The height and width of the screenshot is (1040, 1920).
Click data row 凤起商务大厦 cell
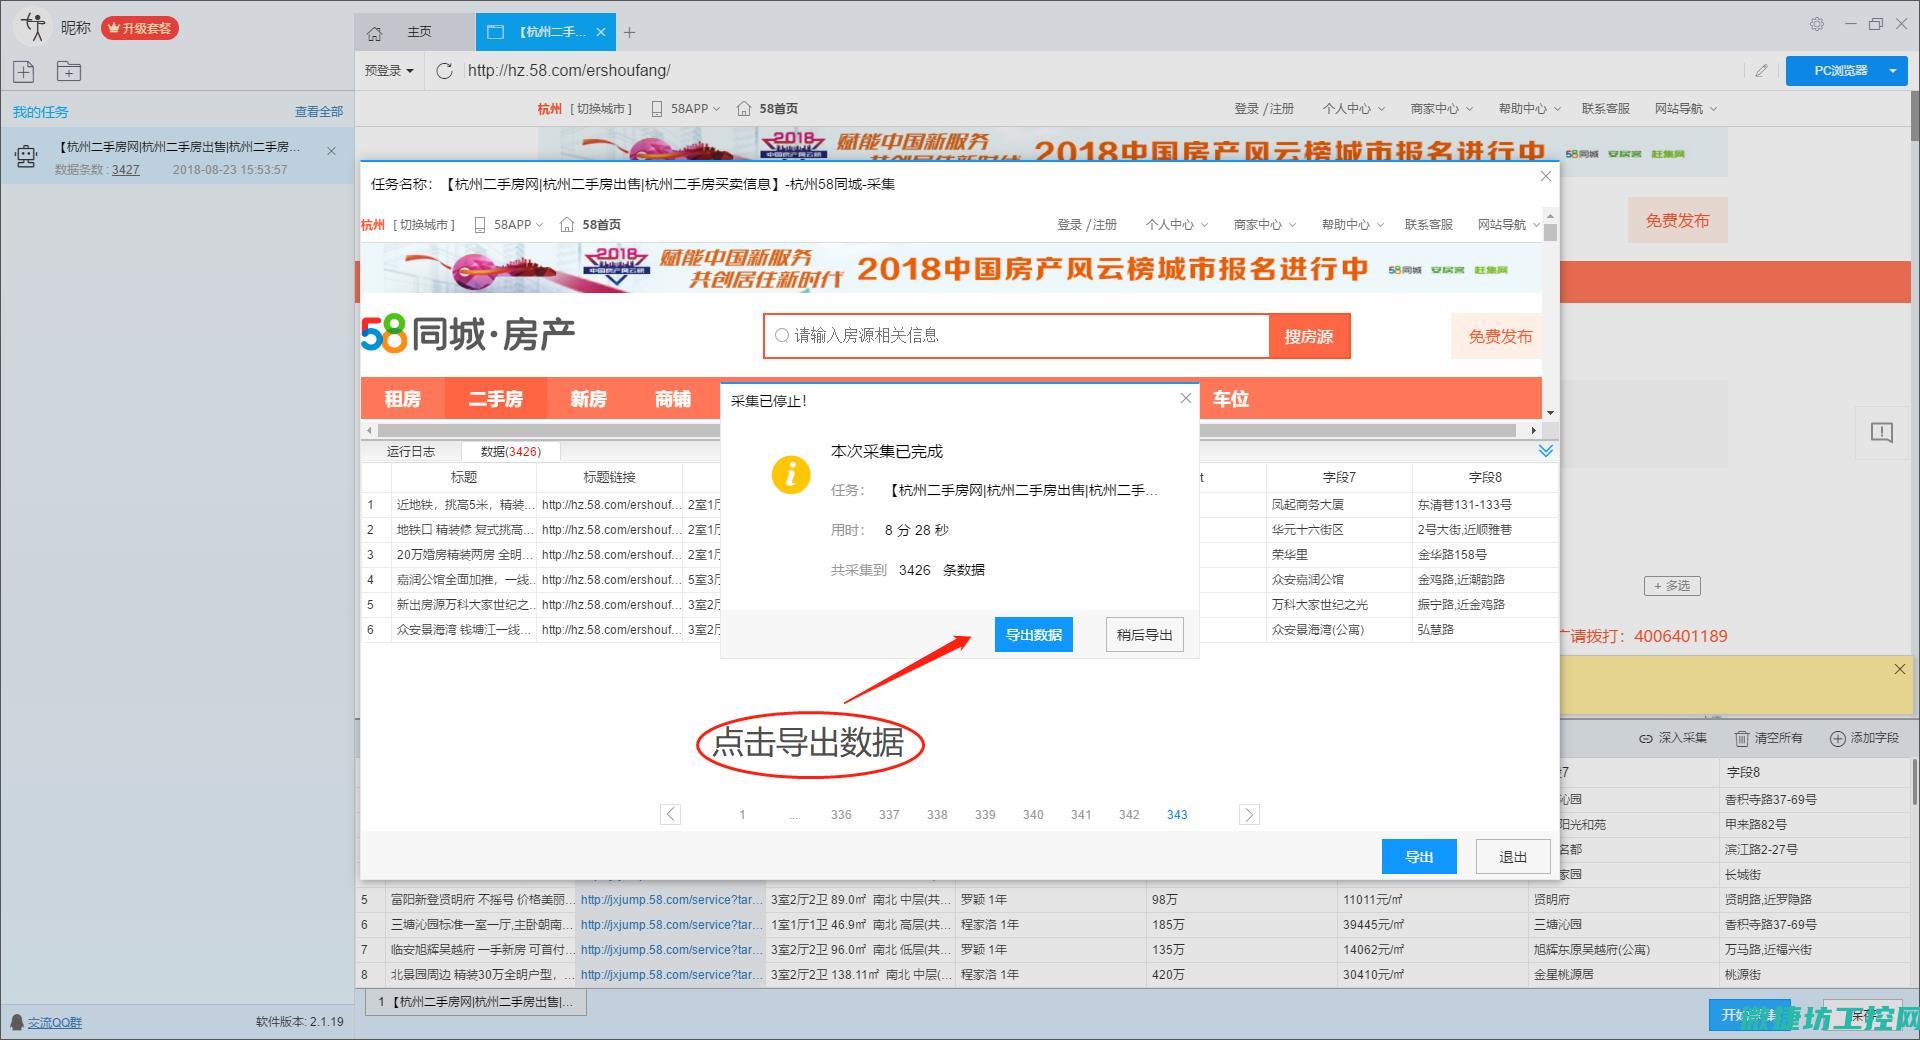pyautogui.click(x=1339, y=505)
